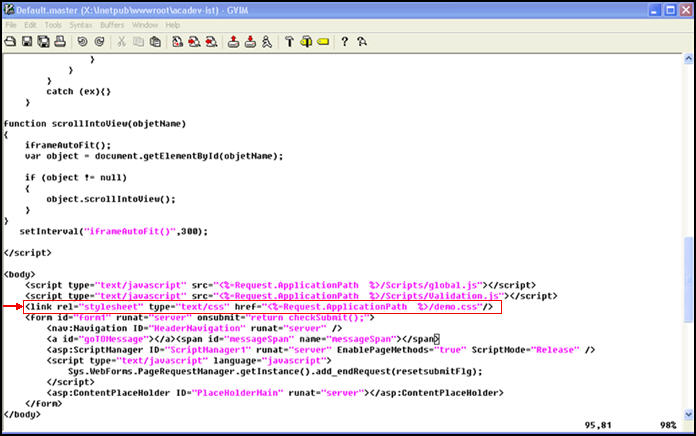Open Find and Replace toolbar icon
The width and height of the screenshot is (696, 436).
tap(176, 42)
